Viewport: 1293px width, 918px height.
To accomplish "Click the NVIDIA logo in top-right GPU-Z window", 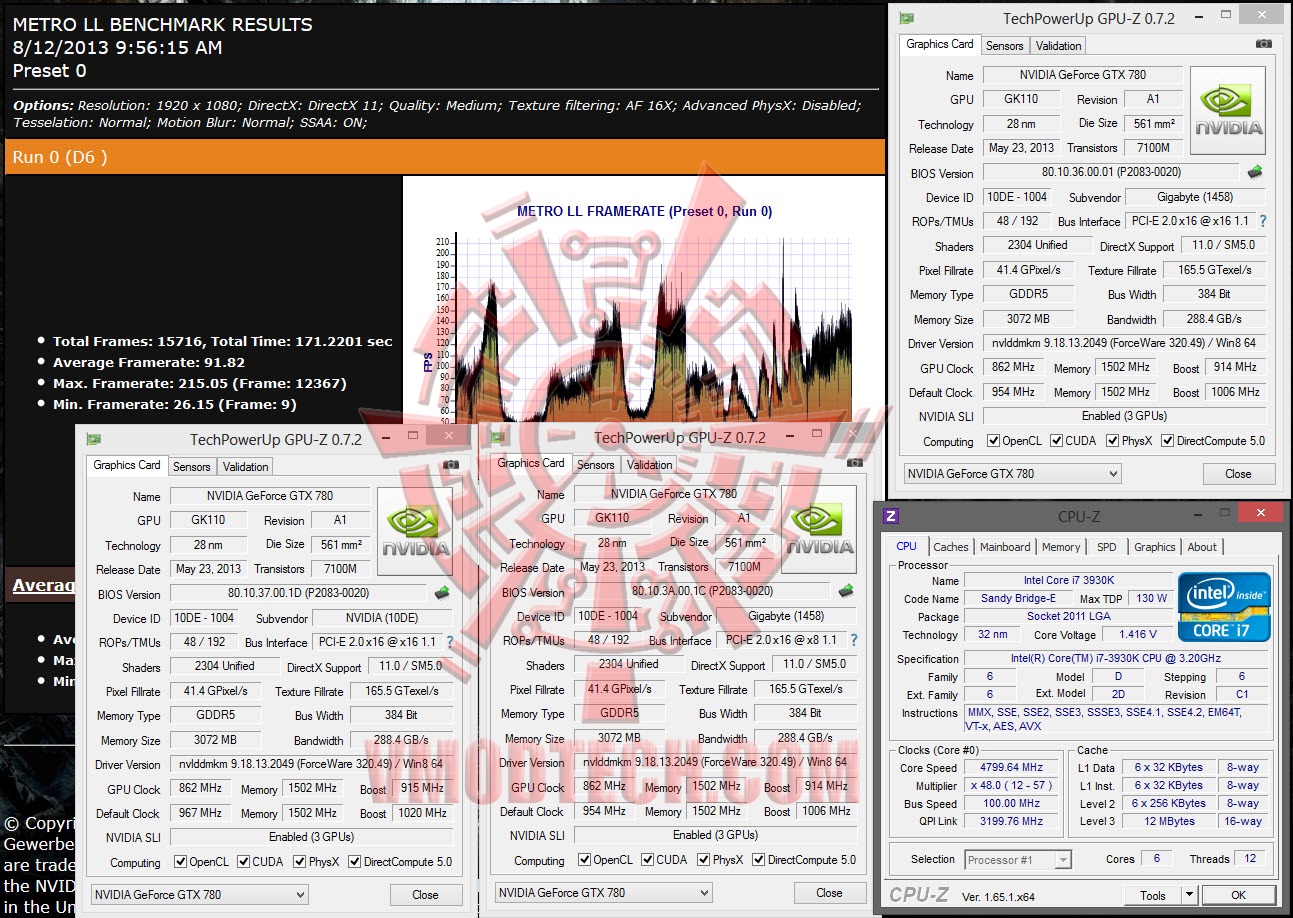I will 1228,111.
